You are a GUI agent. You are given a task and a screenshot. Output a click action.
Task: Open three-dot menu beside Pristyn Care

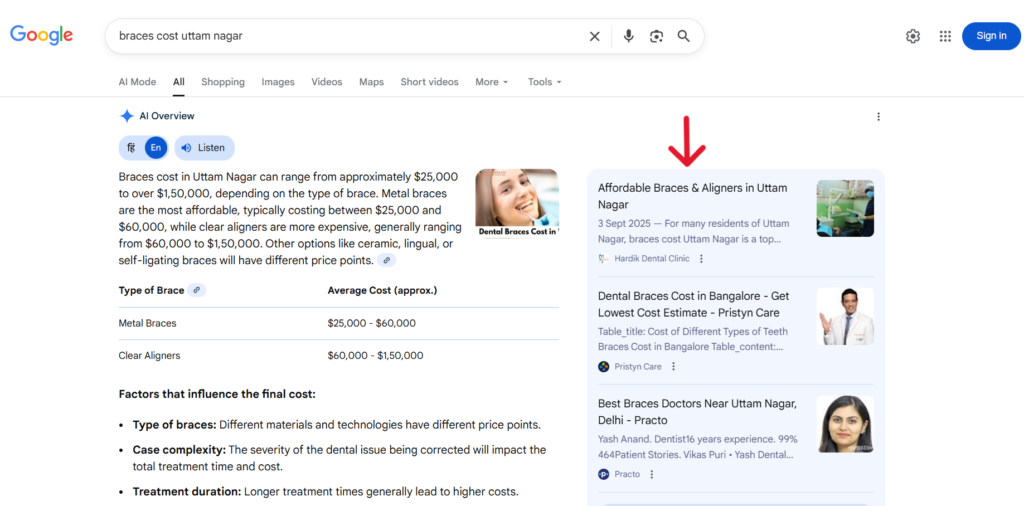click(673, 366)
